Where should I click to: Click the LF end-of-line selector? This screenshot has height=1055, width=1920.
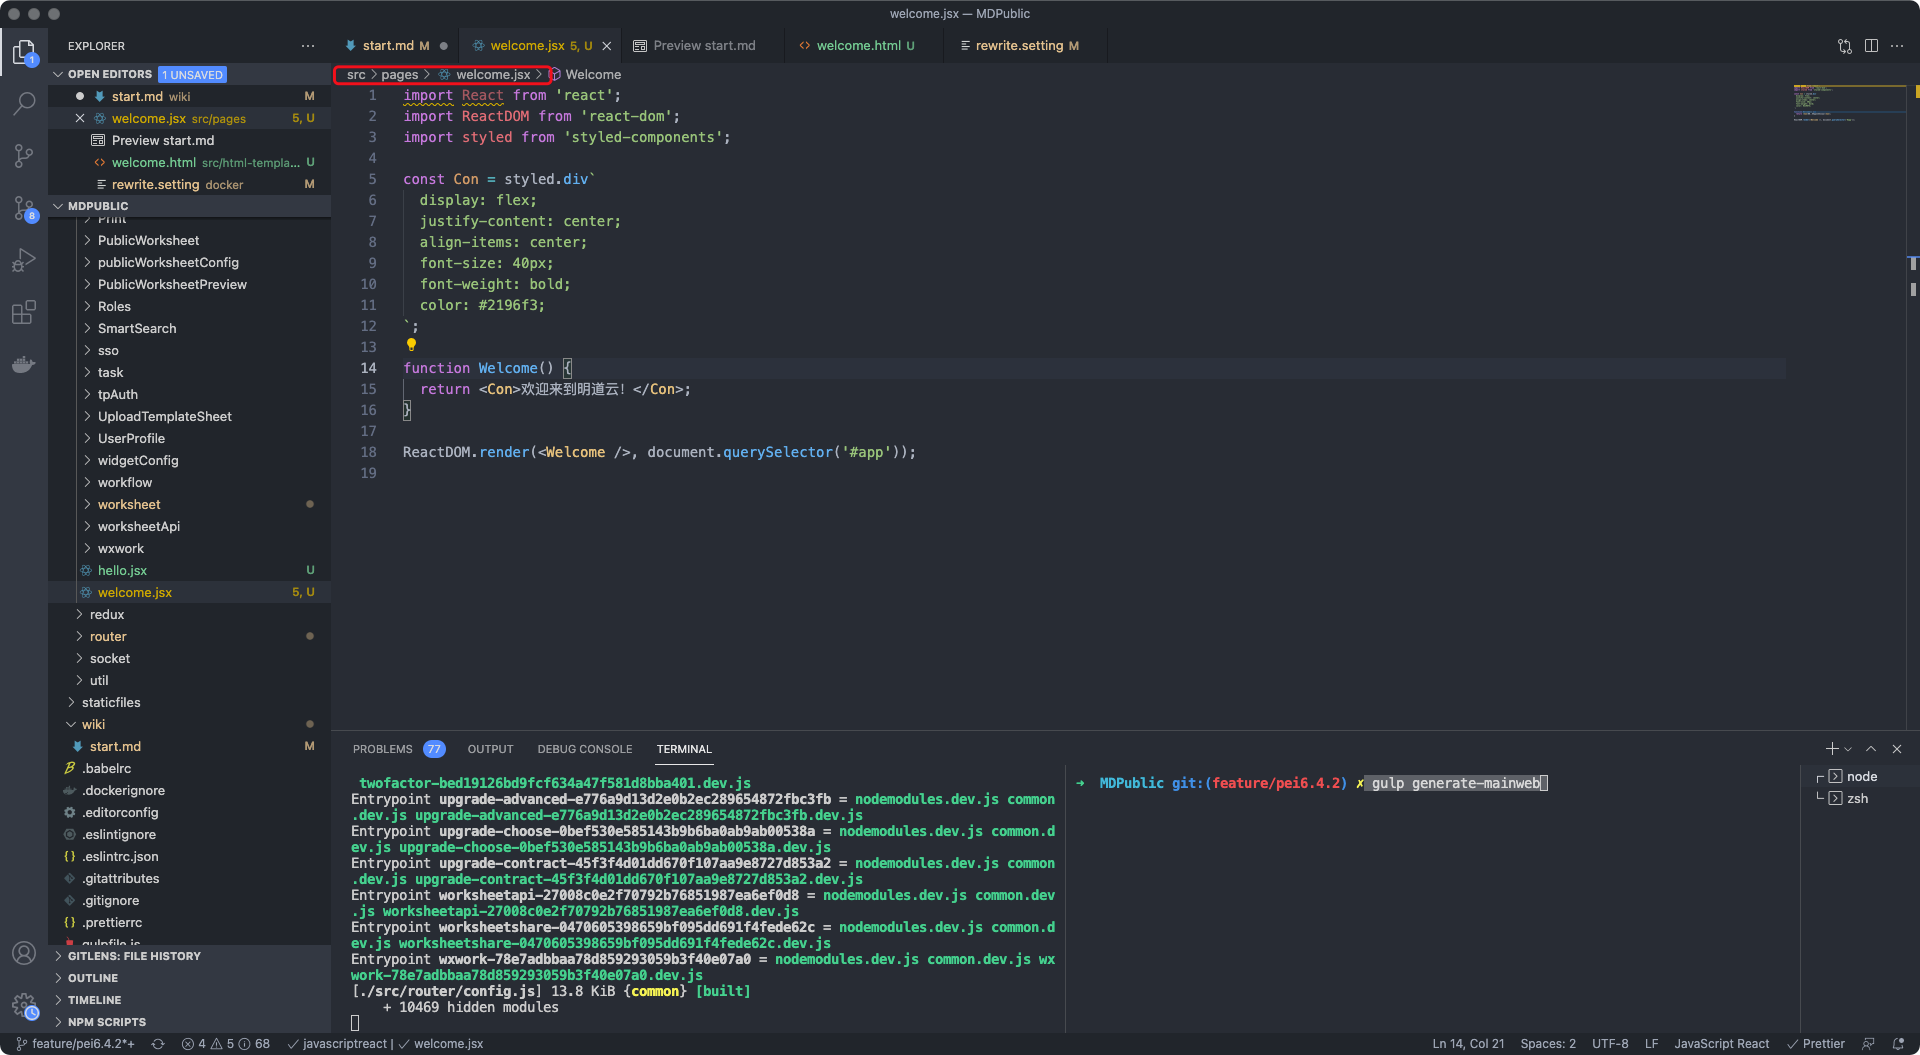pos(1651,1044)
